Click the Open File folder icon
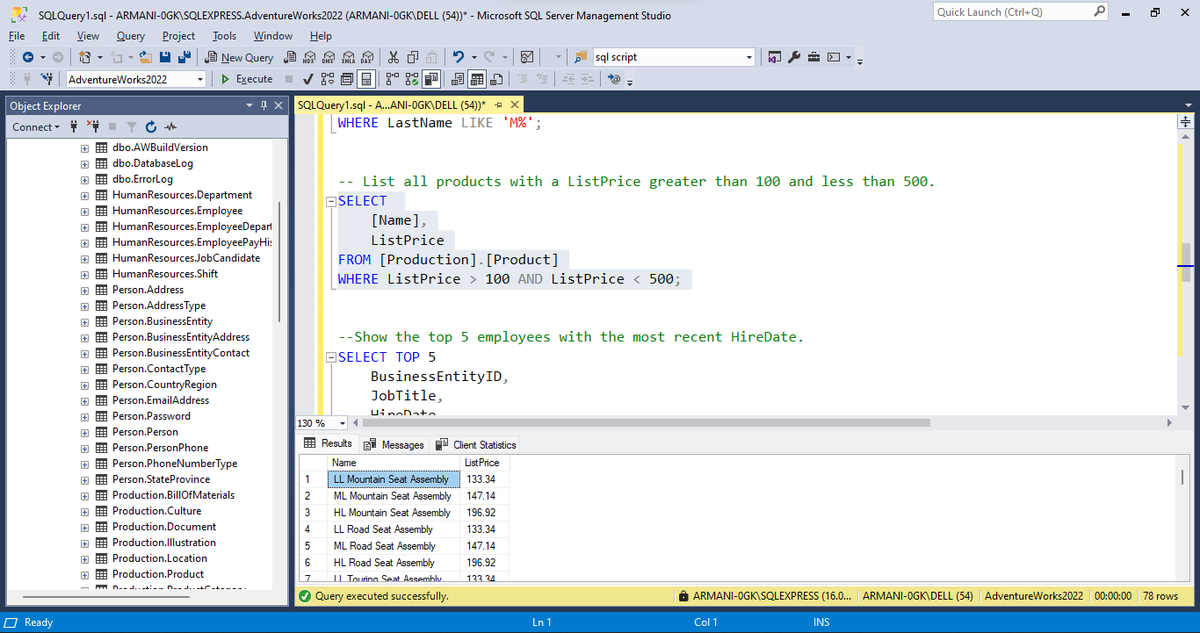1200x633 pixels. click(x=145, y=58)
